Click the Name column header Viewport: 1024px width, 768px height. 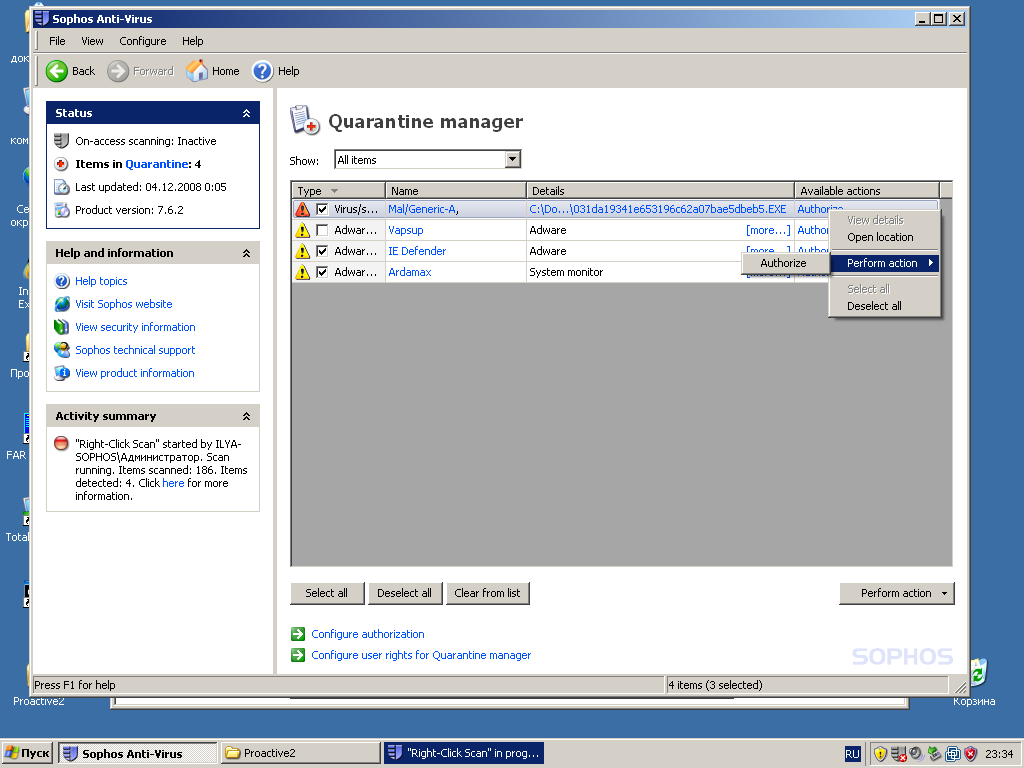pos(456,191)
